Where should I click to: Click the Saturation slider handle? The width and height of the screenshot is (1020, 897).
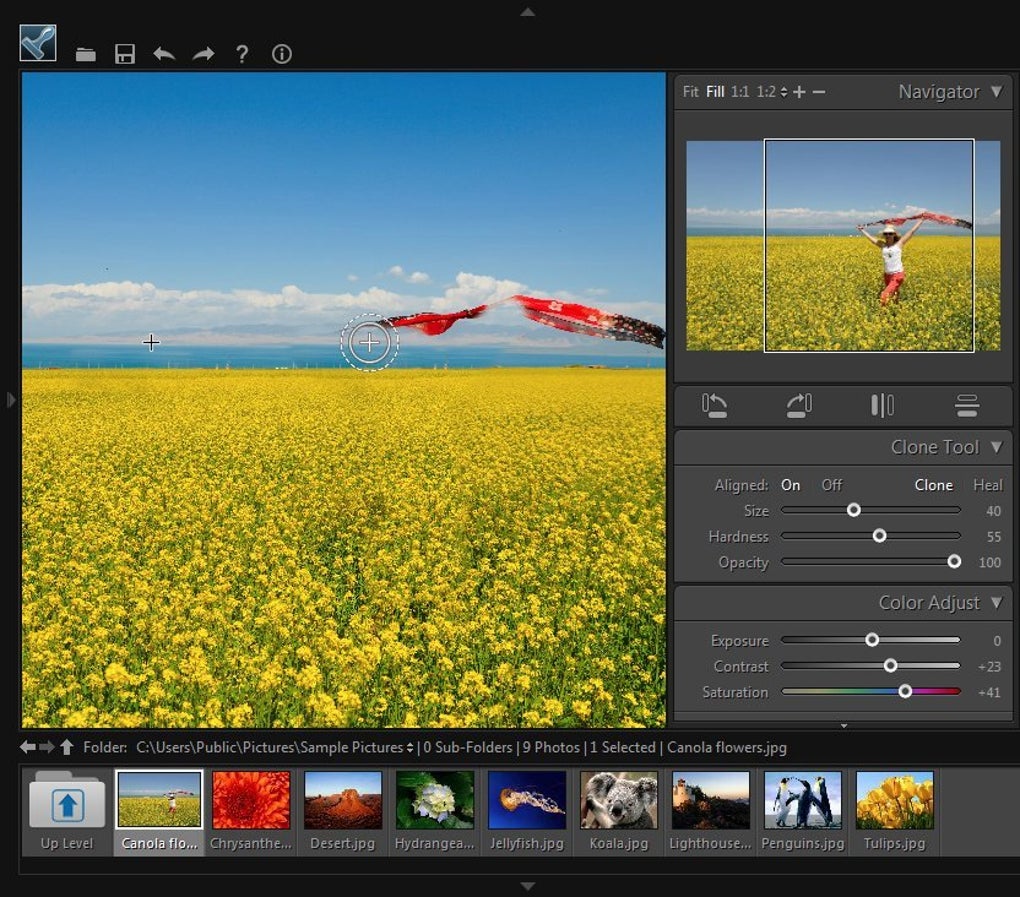point(905,691)
